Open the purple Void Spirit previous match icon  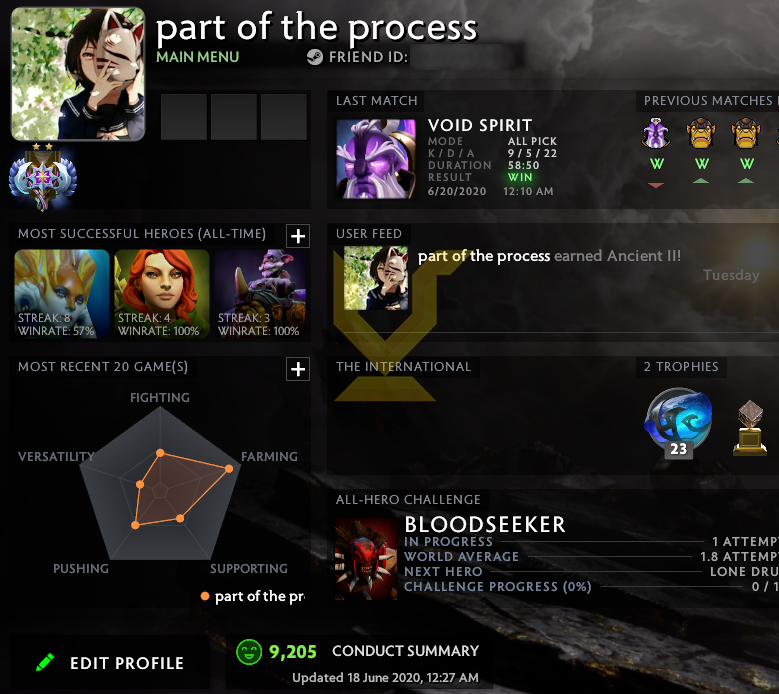(x=656, y=133)
